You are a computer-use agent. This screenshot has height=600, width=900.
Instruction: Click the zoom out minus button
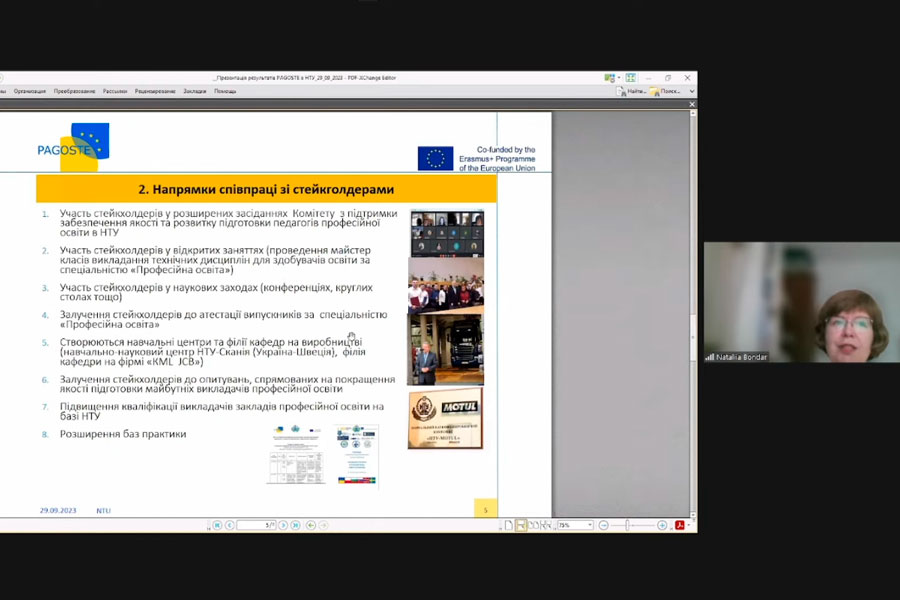[604, 525]
